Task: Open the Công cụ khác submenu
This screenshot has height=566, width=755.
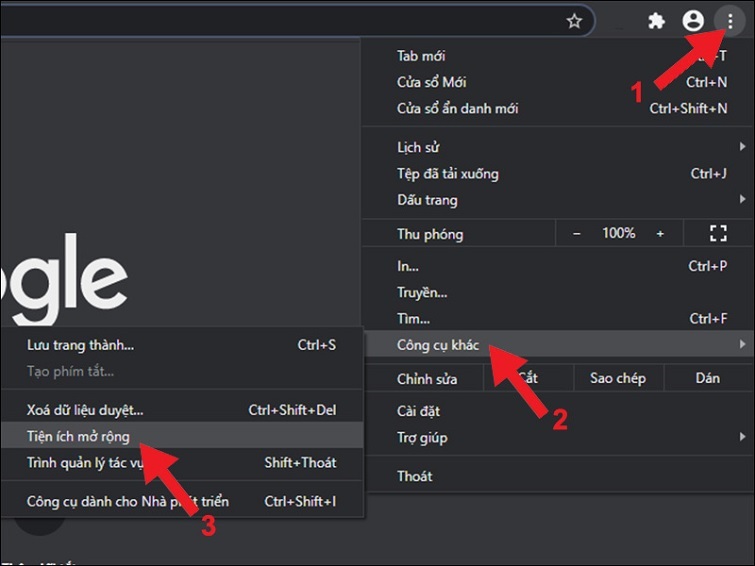Action: pyautogui.click(x=438, y=345)
